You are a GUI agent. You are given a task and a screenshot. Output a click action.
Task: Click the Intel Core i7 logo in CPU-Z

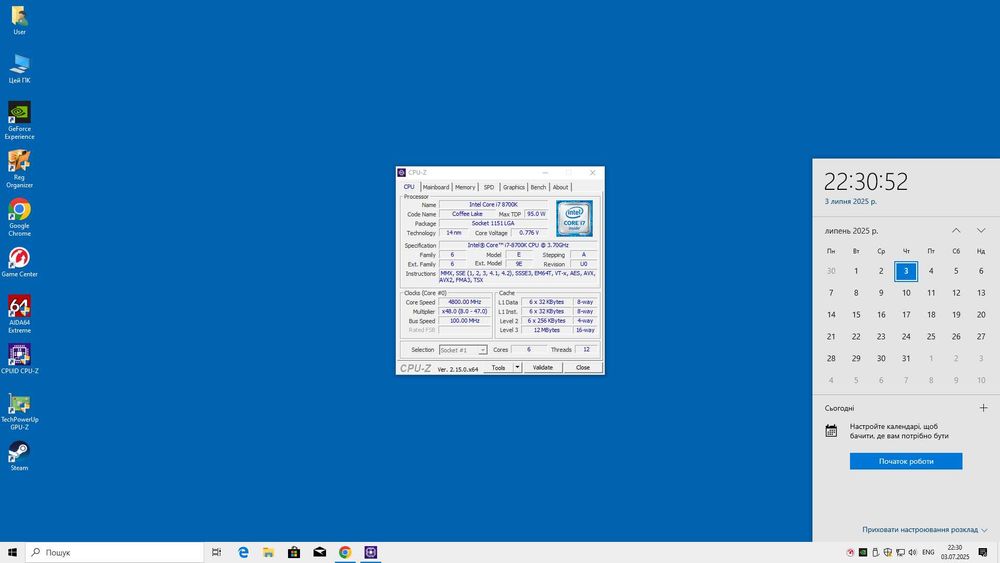[x=574, y=218]
